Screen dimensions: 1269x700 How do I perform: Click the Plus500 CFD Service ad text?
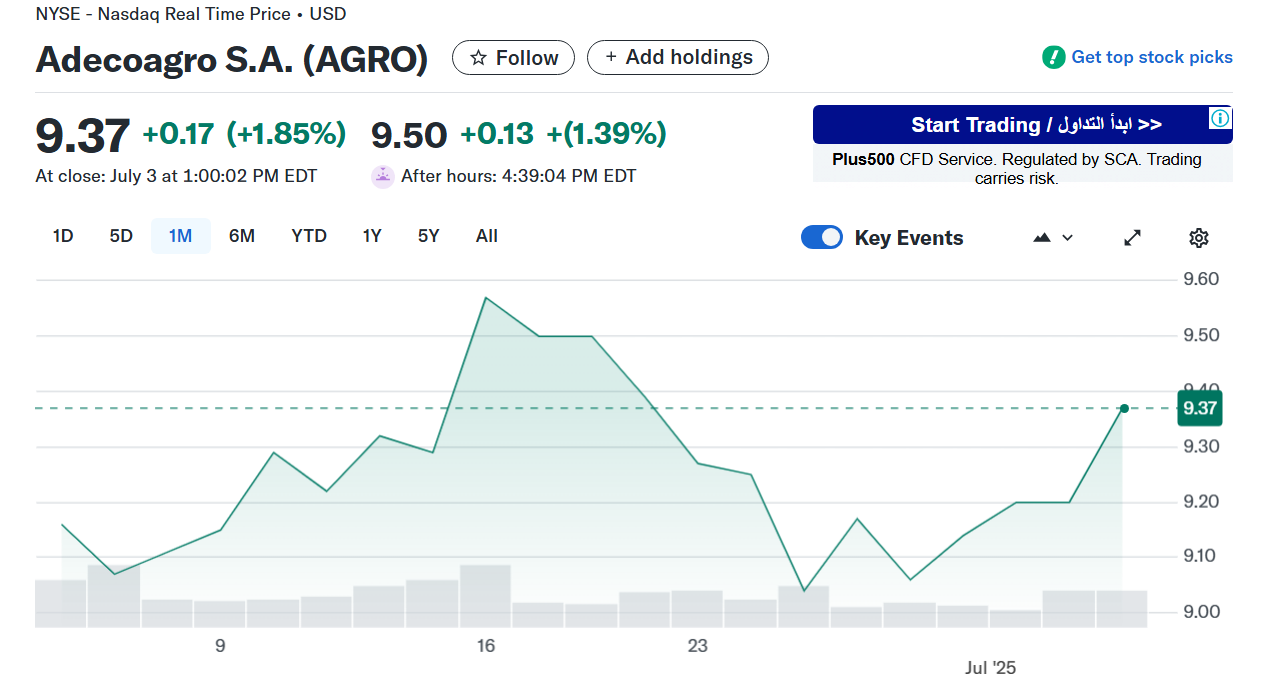point(1017,168)
